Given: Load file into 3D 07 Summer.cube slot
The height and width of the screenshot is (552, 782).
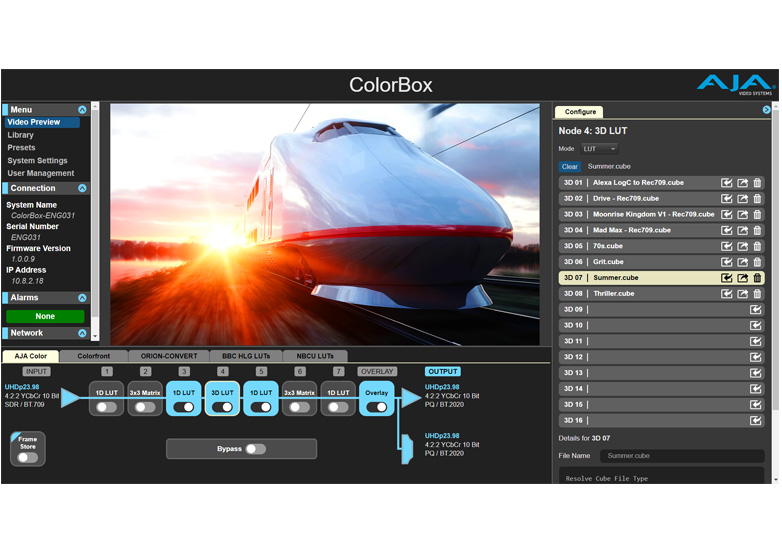Looking at the screenshot, I should coord(727,278).
